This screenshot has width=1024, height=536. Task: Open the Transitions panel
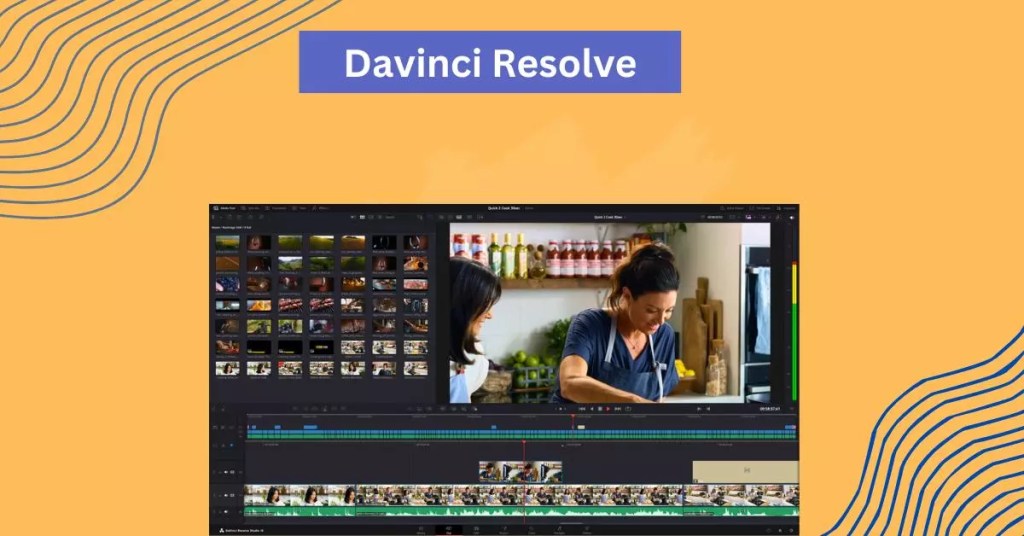[276, 208]
